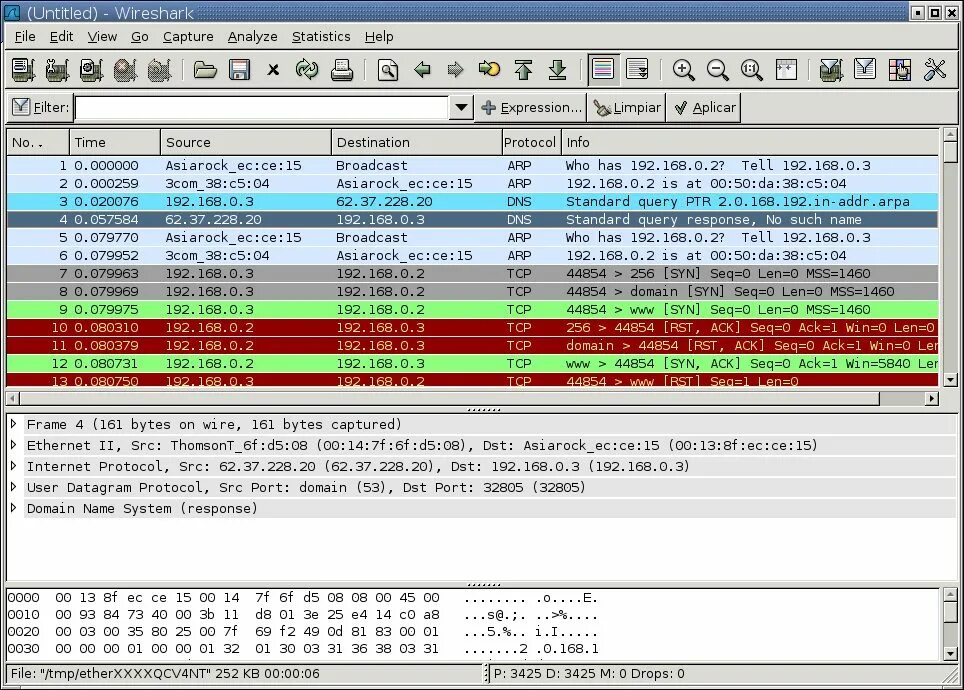Open the Help menu
The image size is (964, 690).
379,37
